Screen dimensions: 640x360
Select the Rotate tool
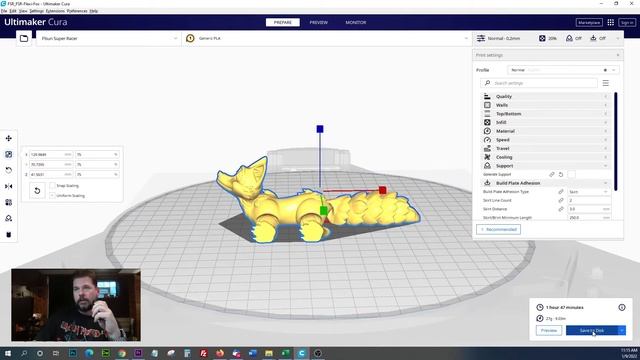[9, 170]
